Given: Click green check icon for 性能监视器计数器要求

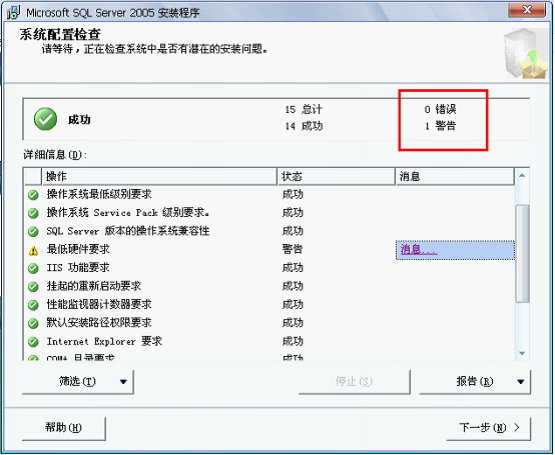Looking at the screenshot, I should [33, 305].
